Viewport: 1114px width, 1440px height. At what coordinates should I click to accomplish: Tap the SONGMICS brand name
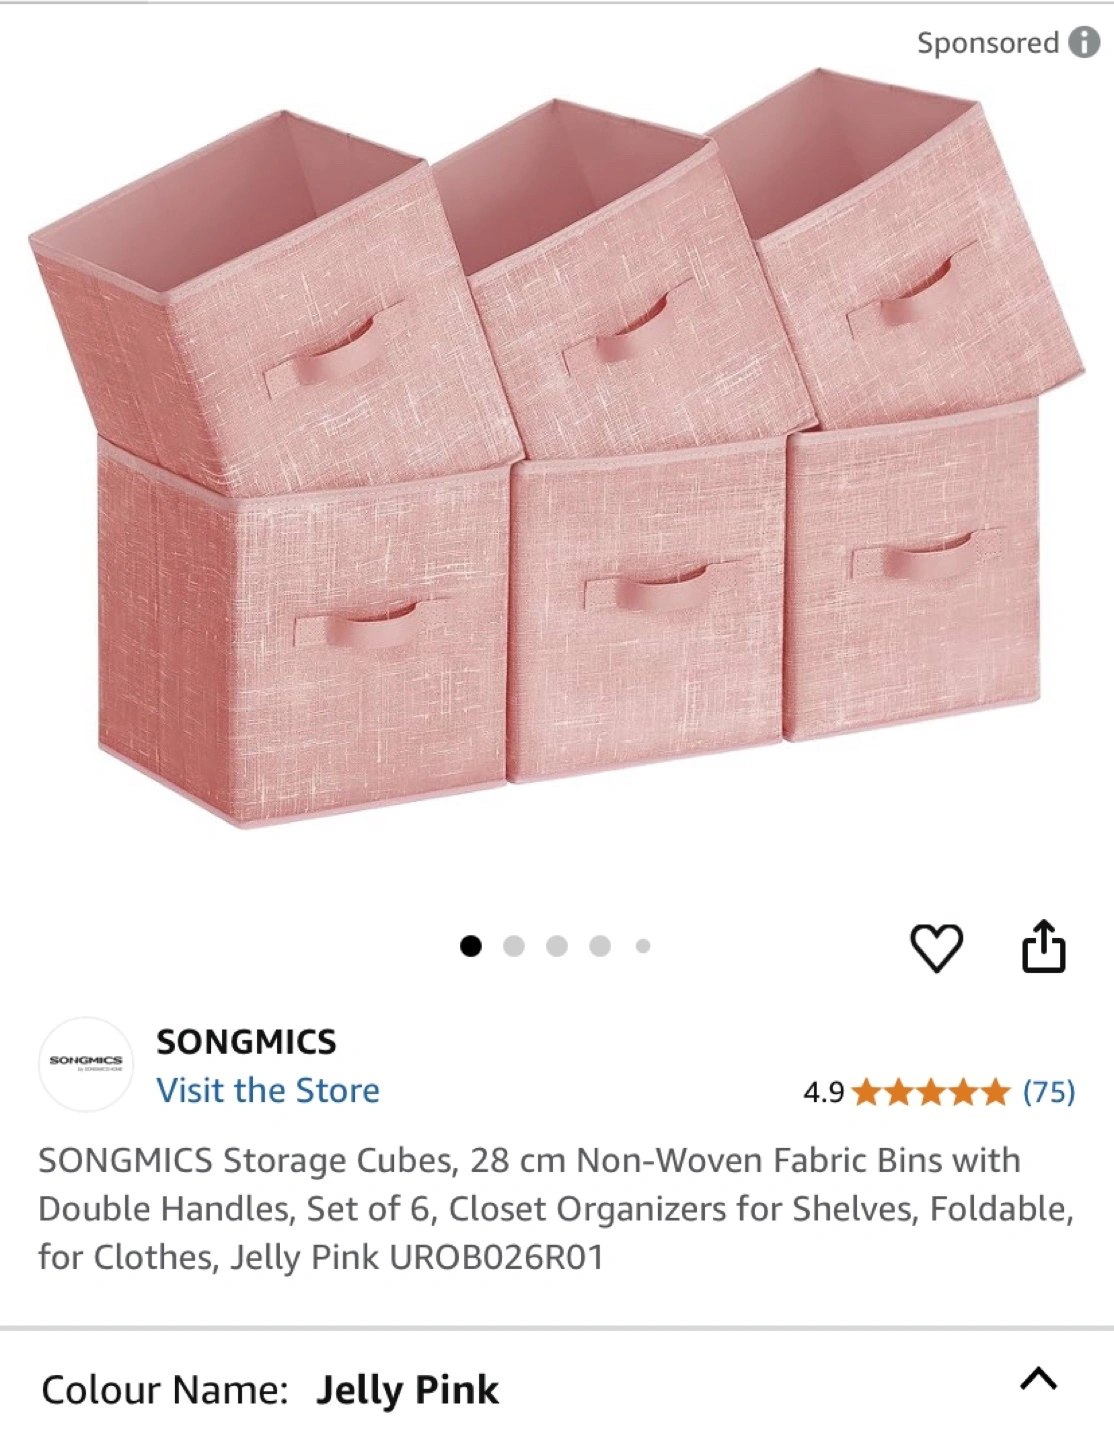[246, 1042]
